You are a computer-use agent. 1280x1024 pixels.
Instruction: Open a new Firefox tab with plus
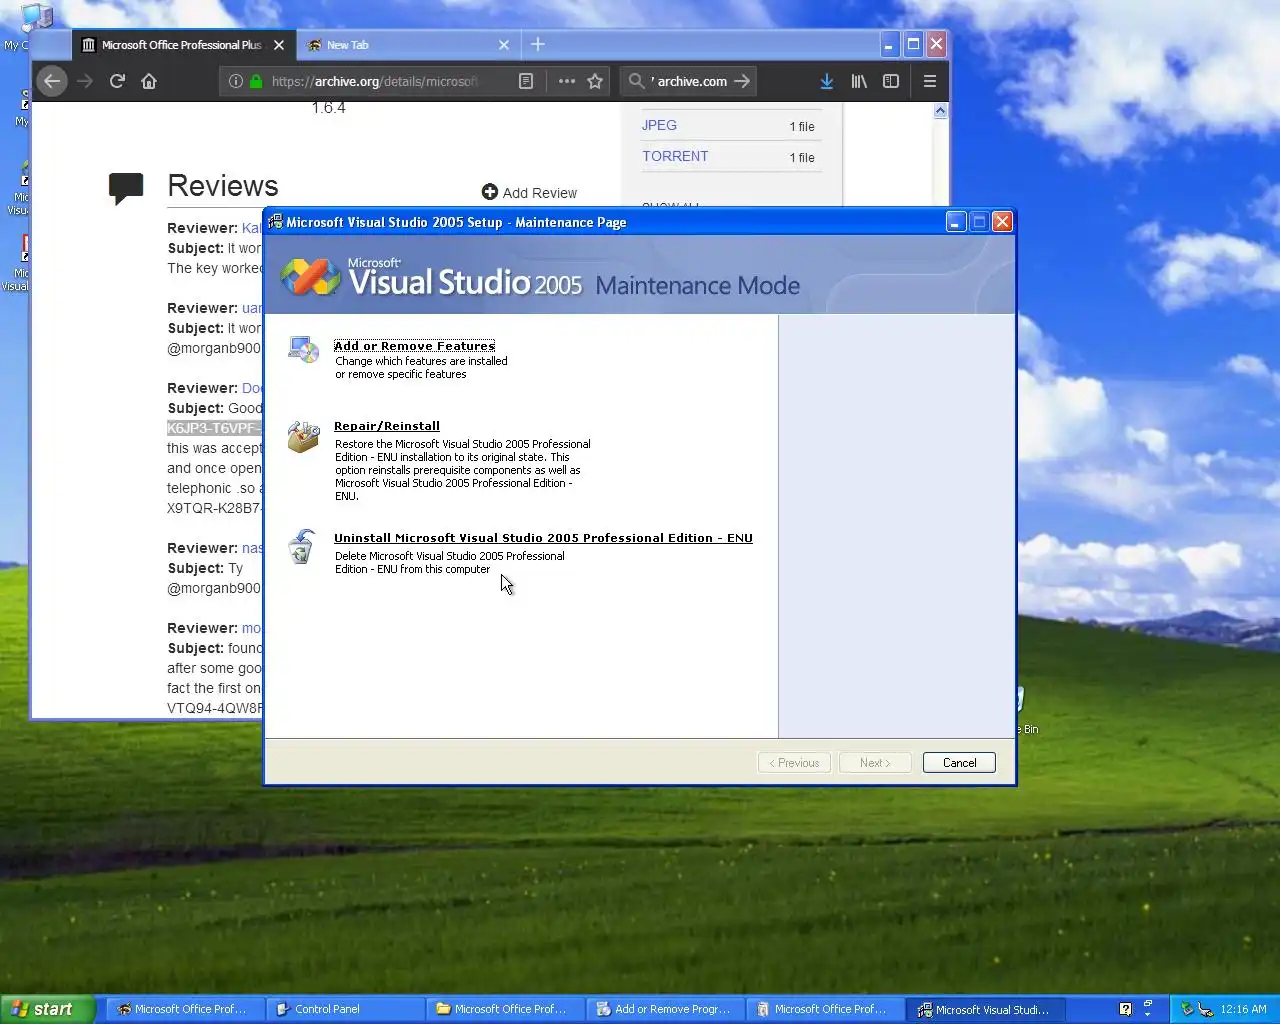tap(538, 44)
